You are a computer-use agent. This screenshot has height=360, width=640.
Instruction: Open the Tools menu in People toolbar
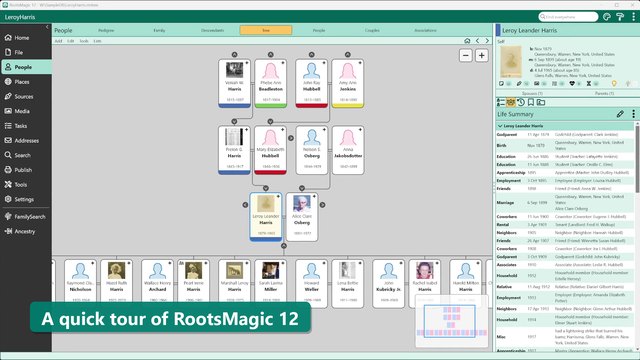pos(84,41)
